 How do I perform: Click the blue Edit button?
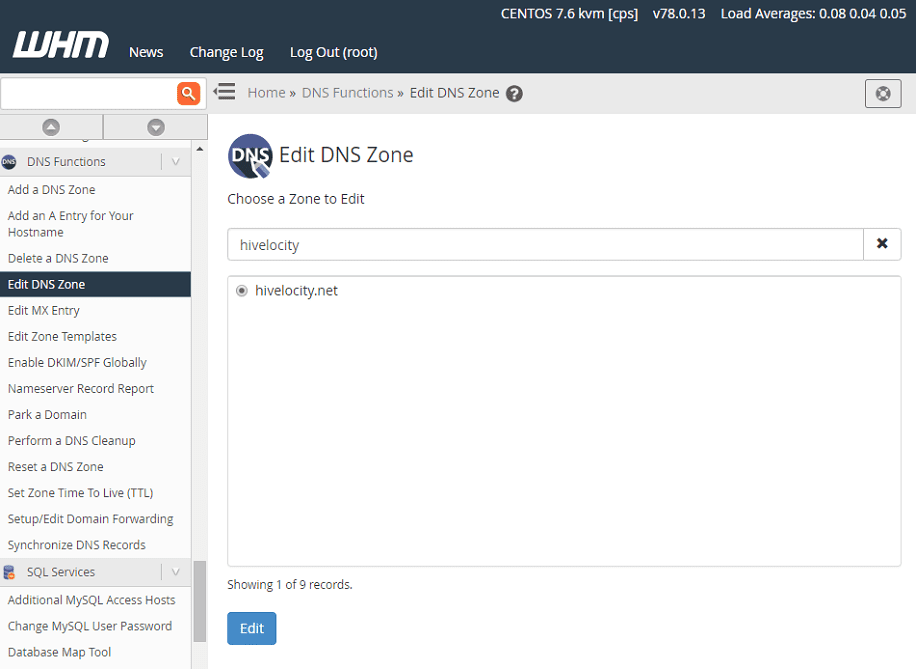251,628
